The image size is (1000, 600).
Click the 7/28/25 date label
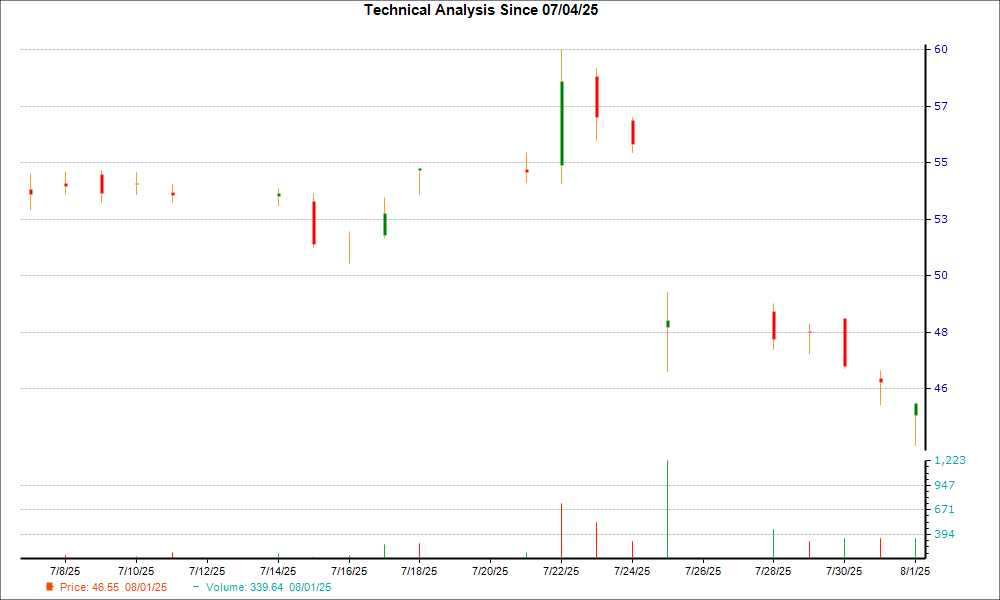774,571
